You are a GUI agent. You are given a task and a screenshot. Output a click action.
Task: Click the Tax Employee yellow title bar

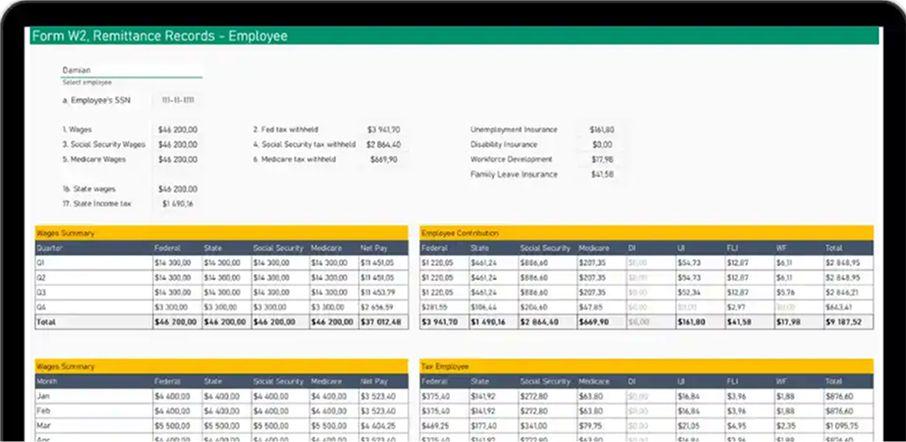click(x=646, y=367)
